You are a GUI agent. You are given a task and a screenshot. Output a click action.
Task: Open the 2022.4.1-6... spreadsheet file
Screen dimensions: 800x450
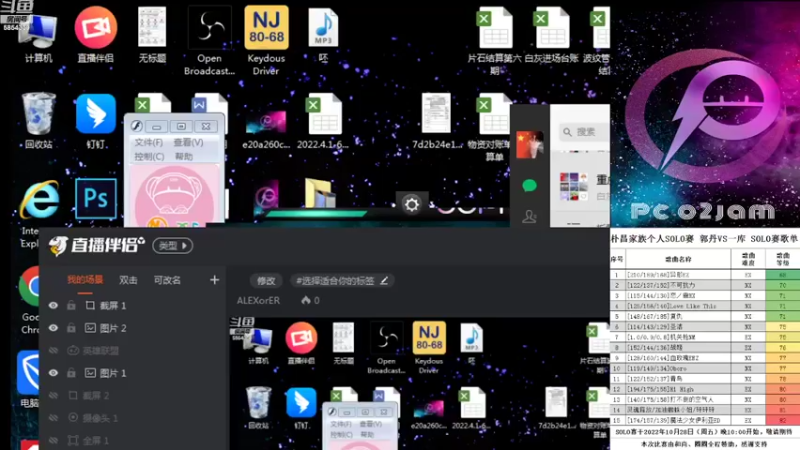coord(323,121)
